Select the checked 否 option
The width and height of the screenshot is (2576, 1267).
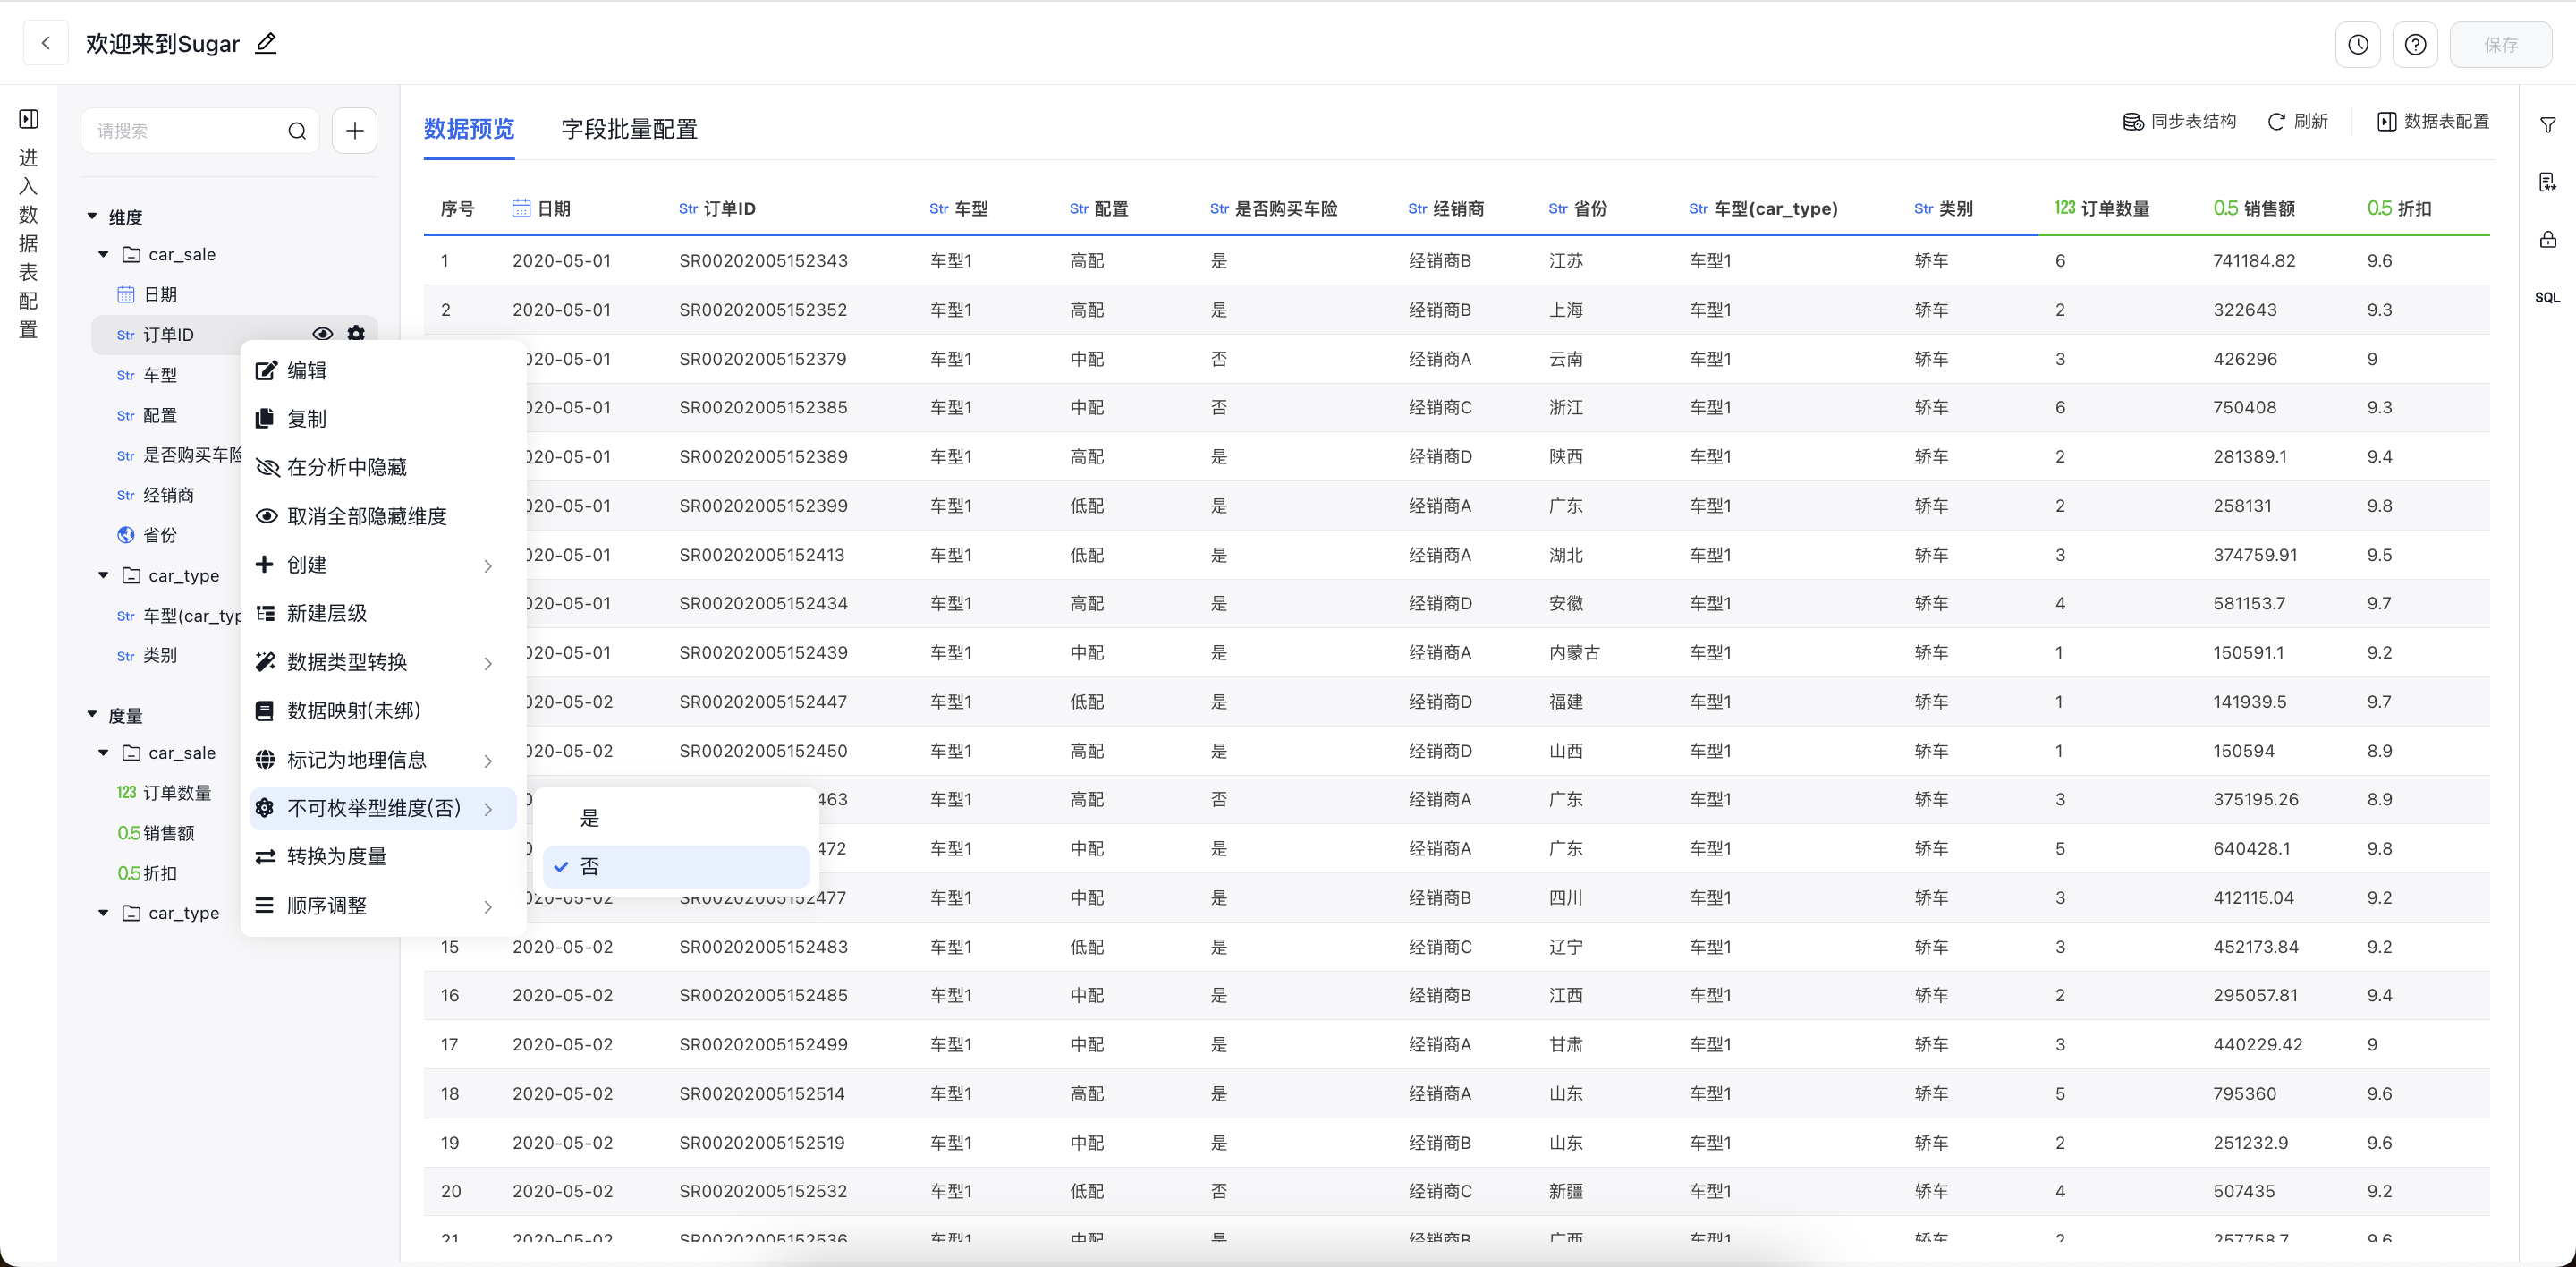coord(676,867)
